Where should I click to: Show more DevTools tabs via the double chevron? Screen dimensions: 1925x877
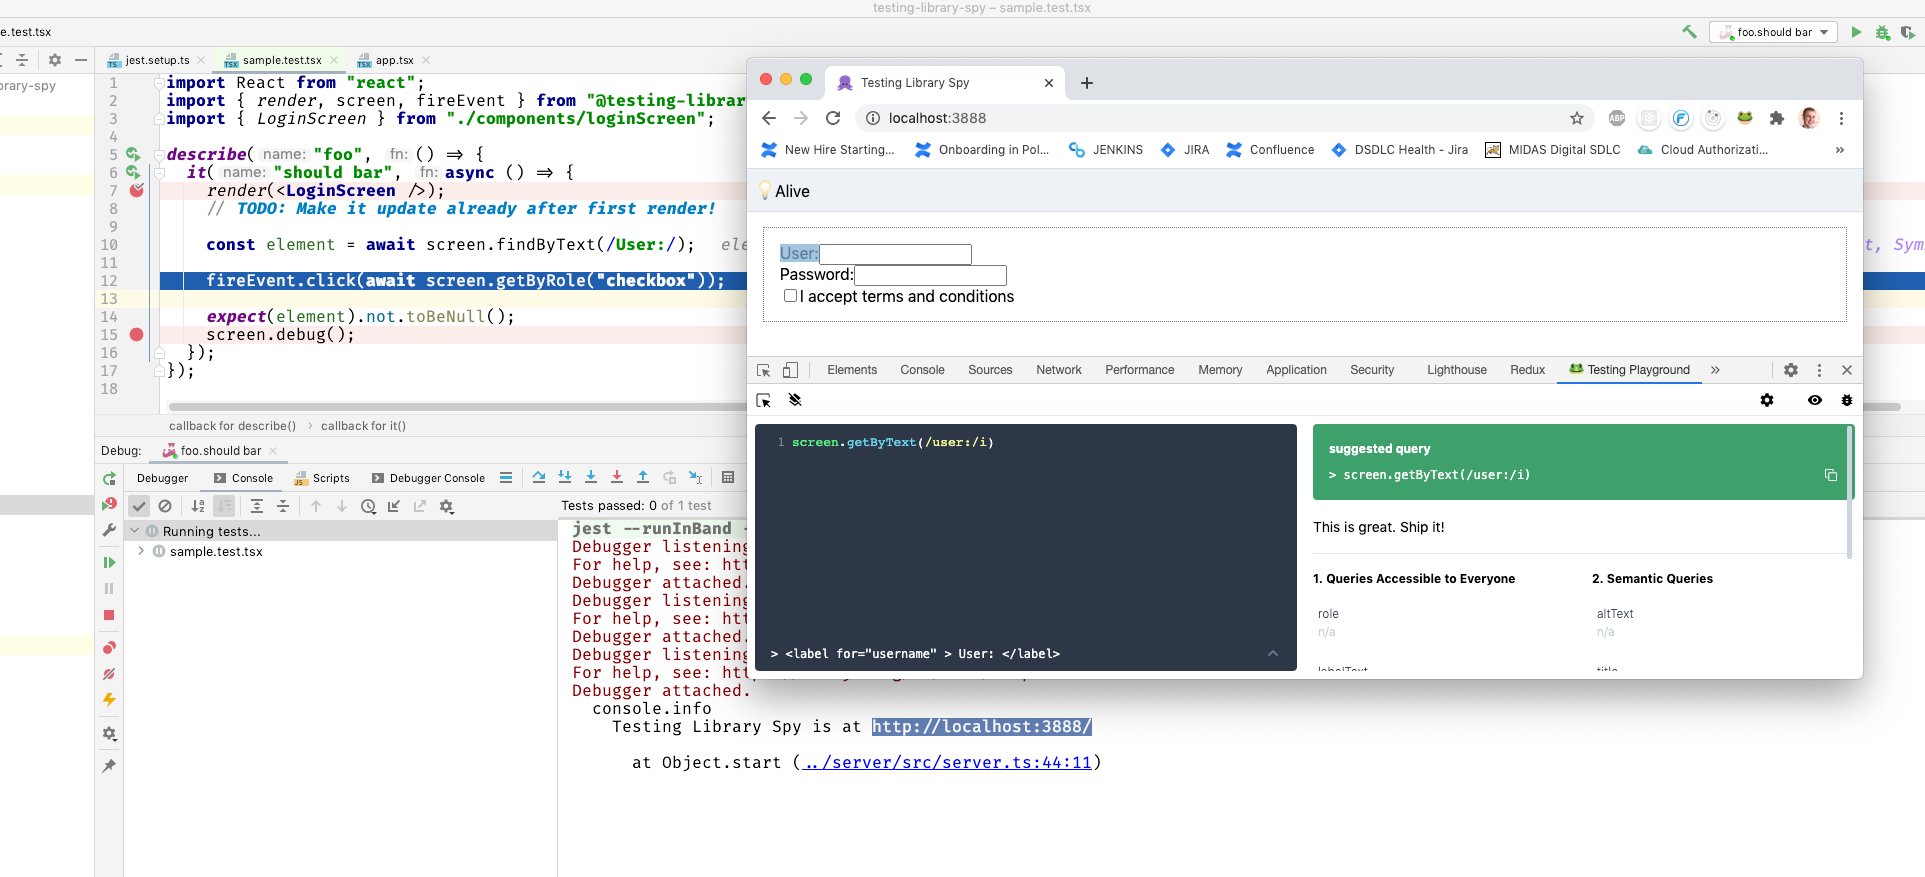point(1715,370)
